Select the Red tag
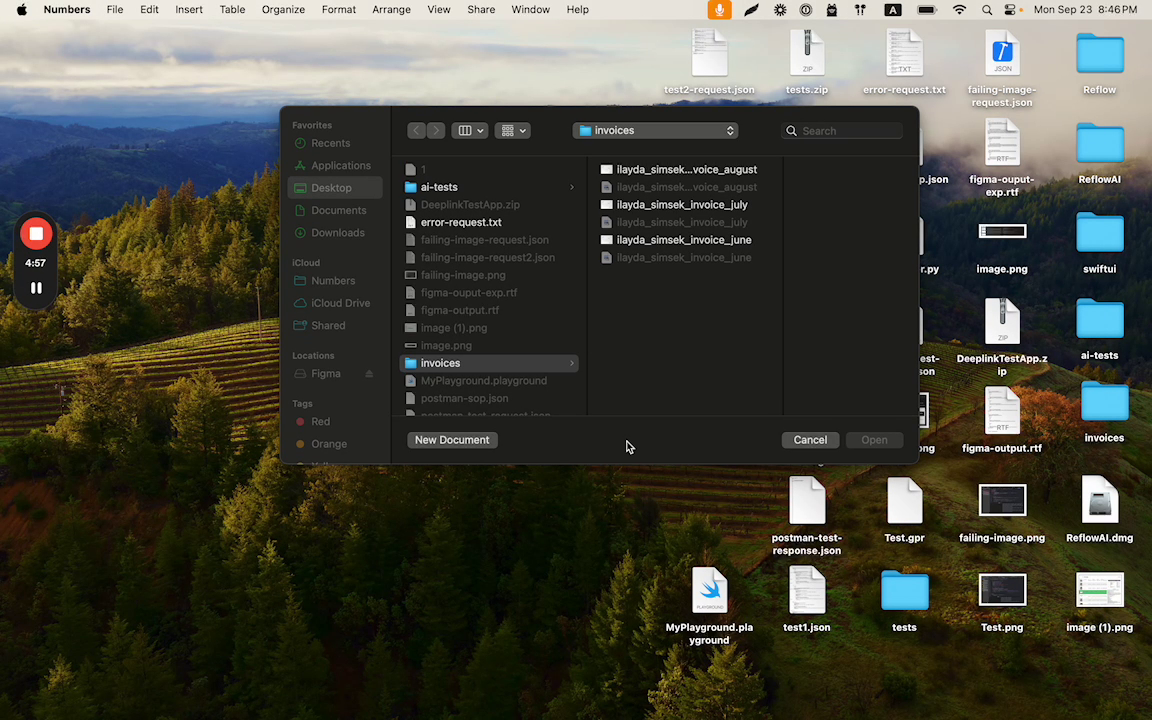This screenshot has width=1152, height=720. click(x=320, y=422)
